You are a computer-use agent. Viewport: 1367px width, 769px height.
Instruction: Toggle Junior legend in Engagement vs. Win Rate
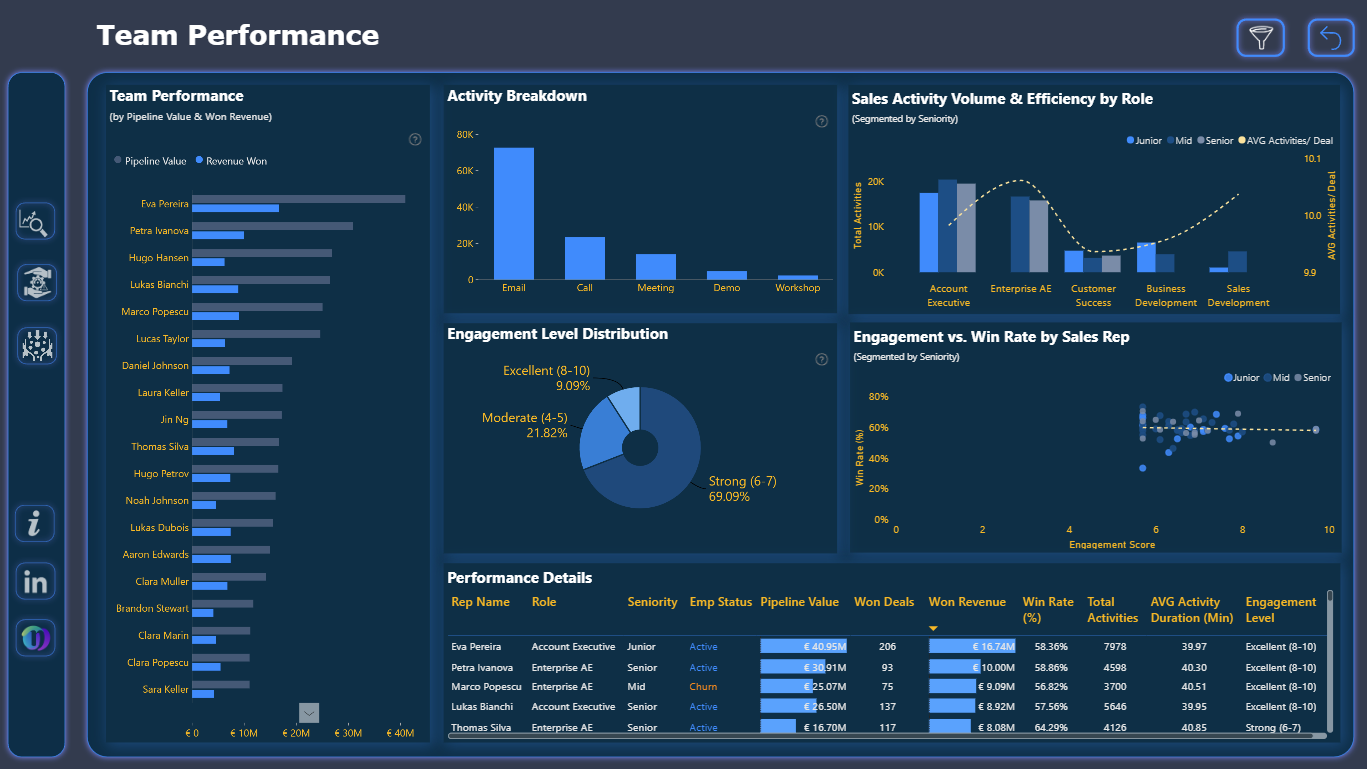coord(1242,378)
